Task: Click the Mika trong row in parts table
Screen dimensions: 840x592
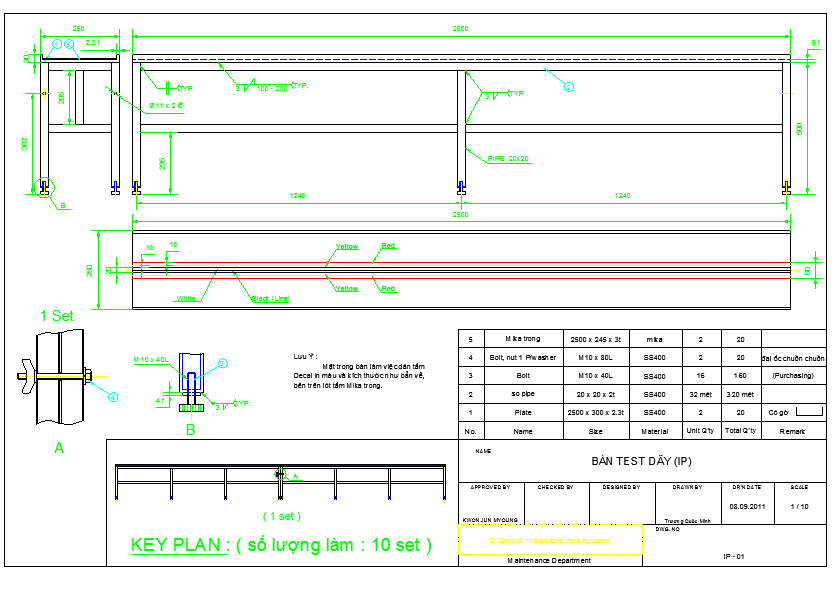Action: [525, 338]
